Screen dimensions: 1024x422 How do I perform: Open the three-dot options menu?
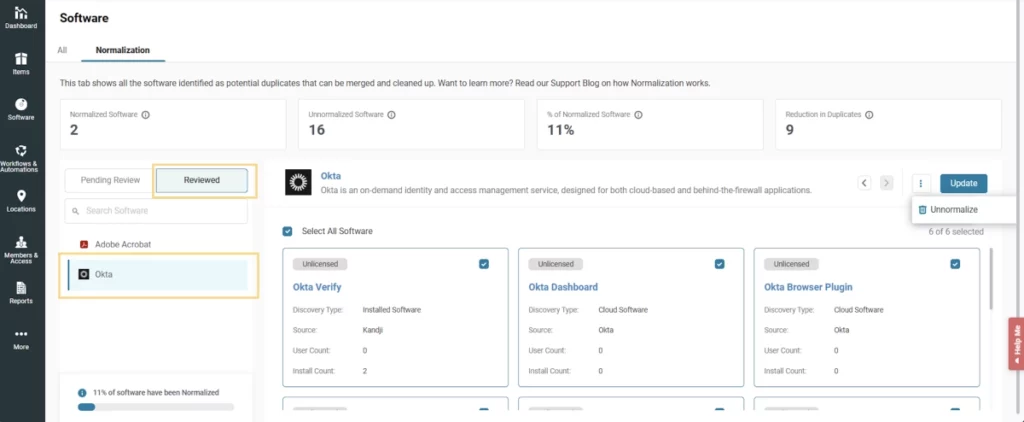(920, 184)
